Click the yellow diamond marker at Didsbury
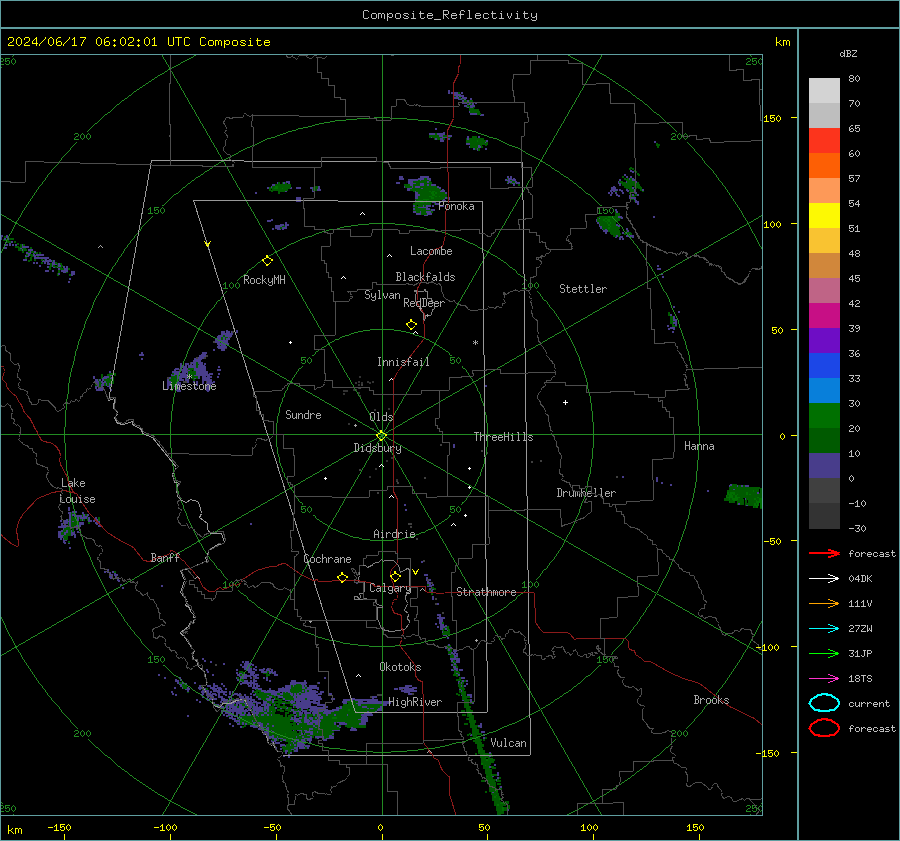Image resolution: width=900 pixels, height=841 pixels. [x=381, y=436]
